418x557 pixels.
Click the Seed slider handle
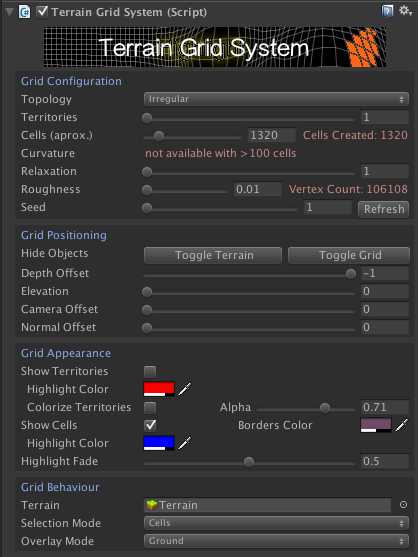coord(147,208)
